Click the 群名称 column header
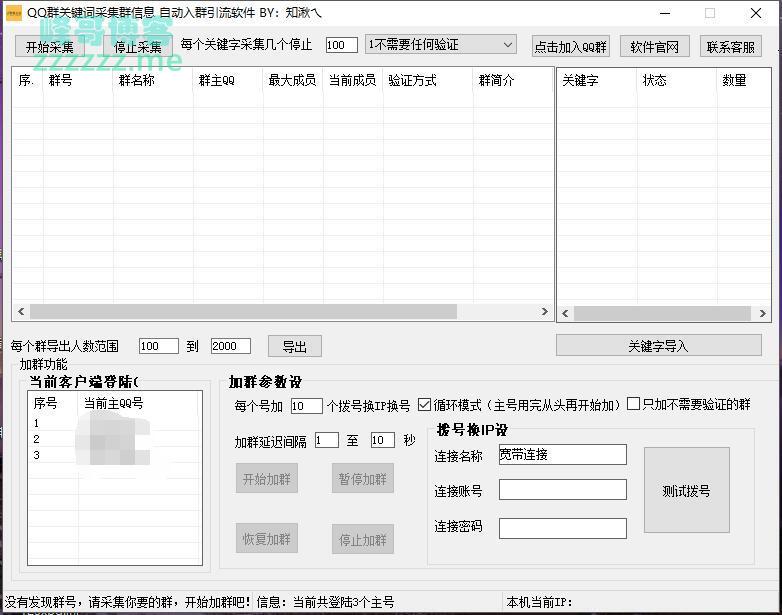This screenshot has width=782, height=615. 137,80
